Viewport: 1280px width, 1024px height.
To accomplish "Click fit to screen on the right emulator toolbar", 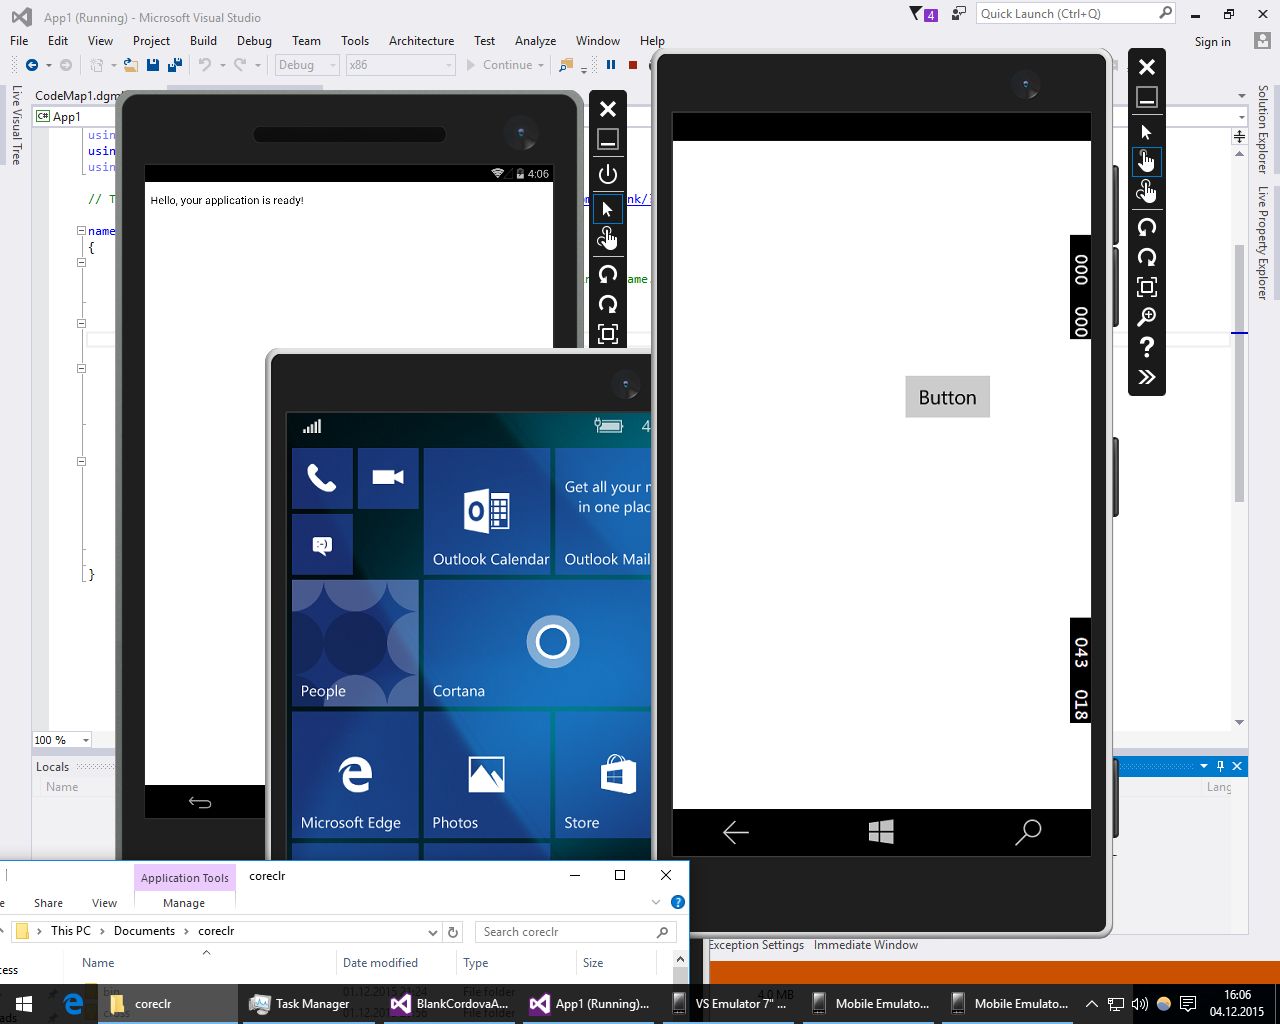I will 1147,287.
